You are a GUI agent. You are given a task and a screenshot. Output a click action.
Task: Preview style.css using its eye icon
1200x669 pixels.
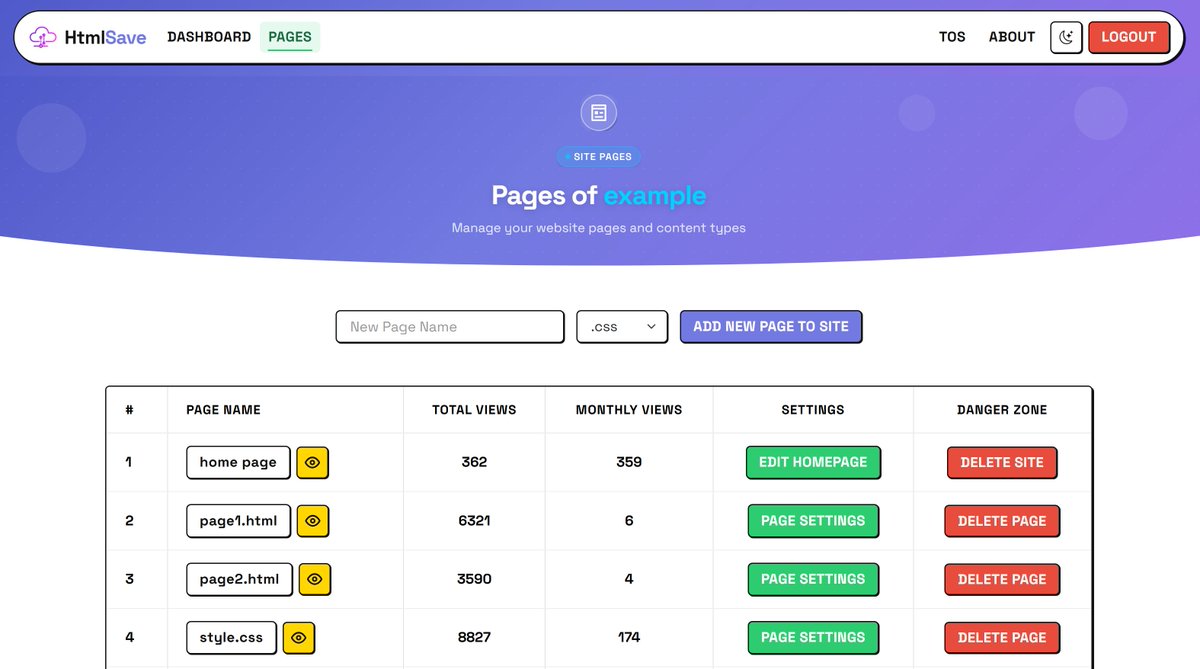299,637
